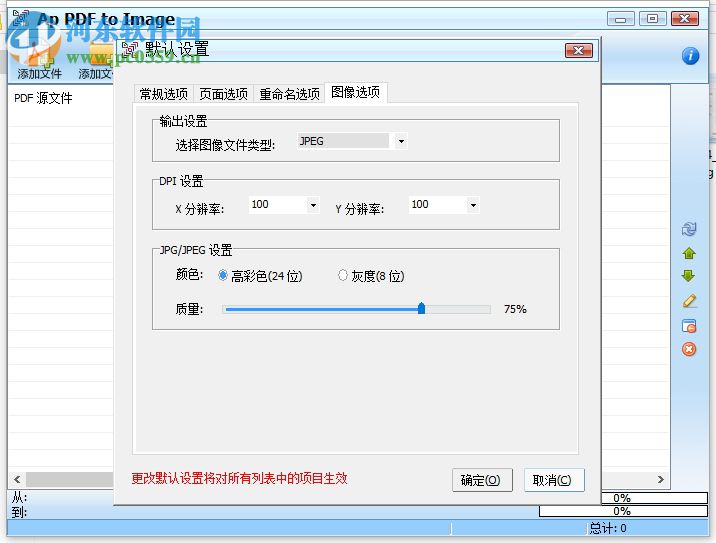Click the left arrow of horizontal scrollbar

[17, 480]
